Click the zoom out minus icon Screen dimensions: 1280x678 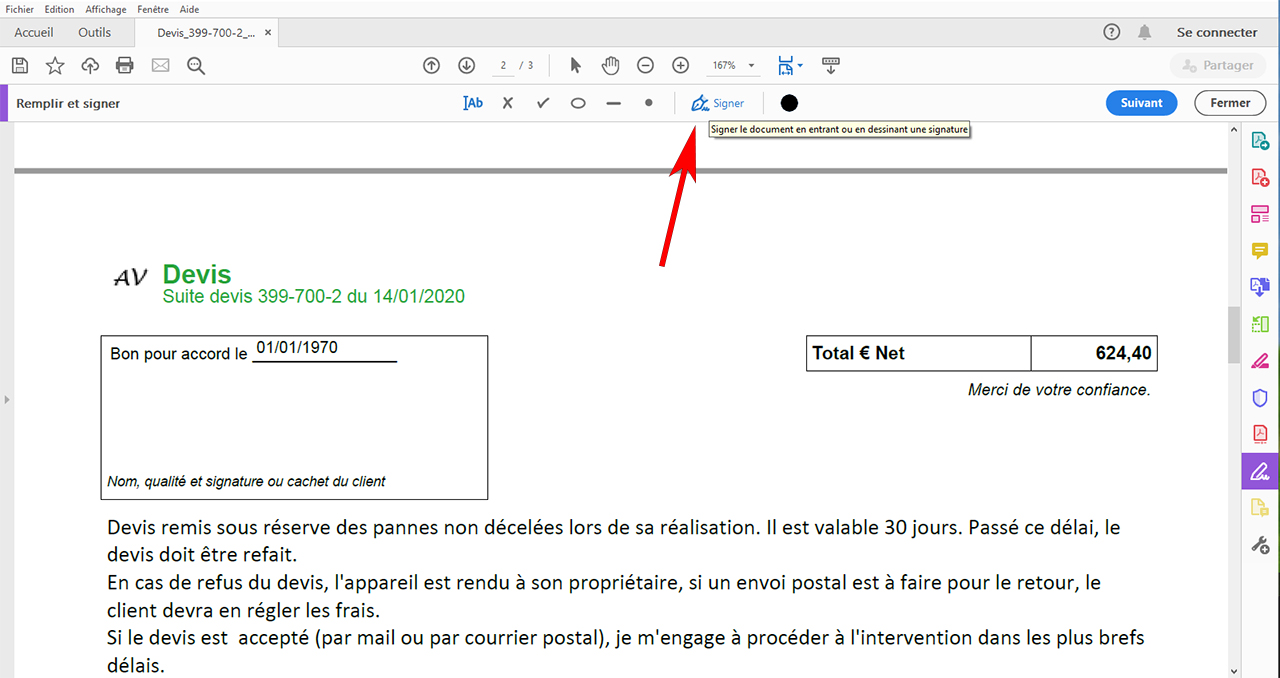(646, 66)
